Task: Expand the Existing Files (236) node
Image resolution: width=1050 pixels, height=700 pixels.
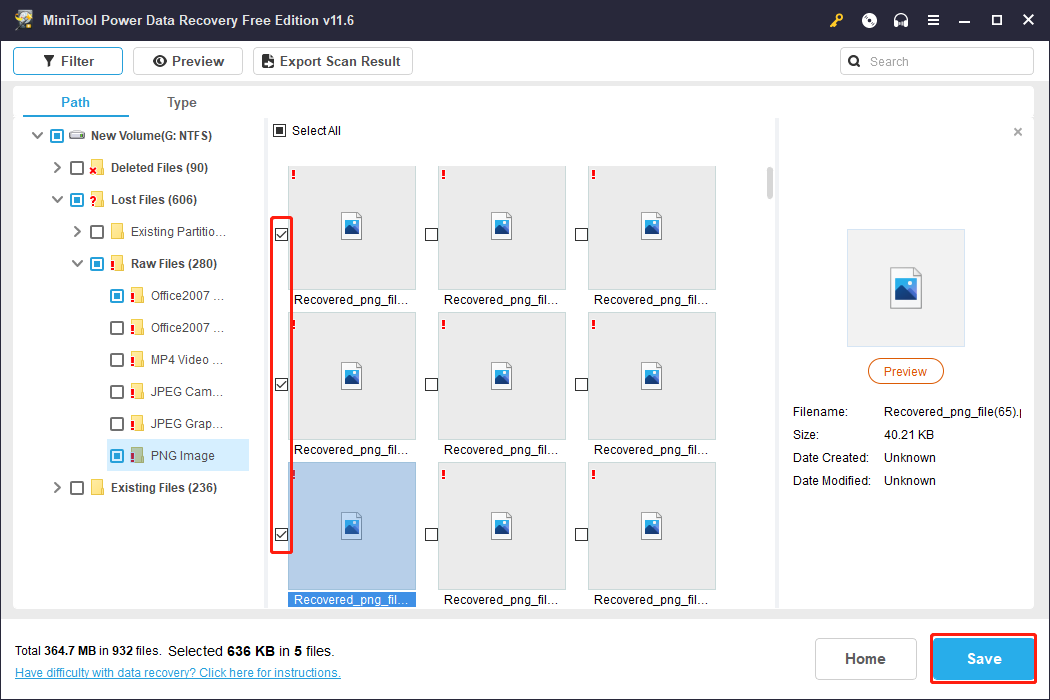Action: pyautogui.click(x=58, y=488)
